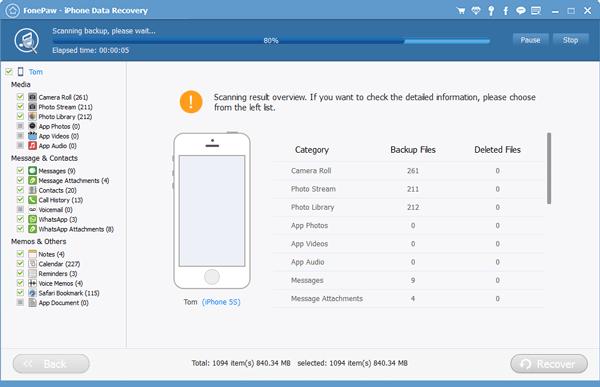Click the Calendar icon
600x387 pixels.
click(x=33, y=264)
